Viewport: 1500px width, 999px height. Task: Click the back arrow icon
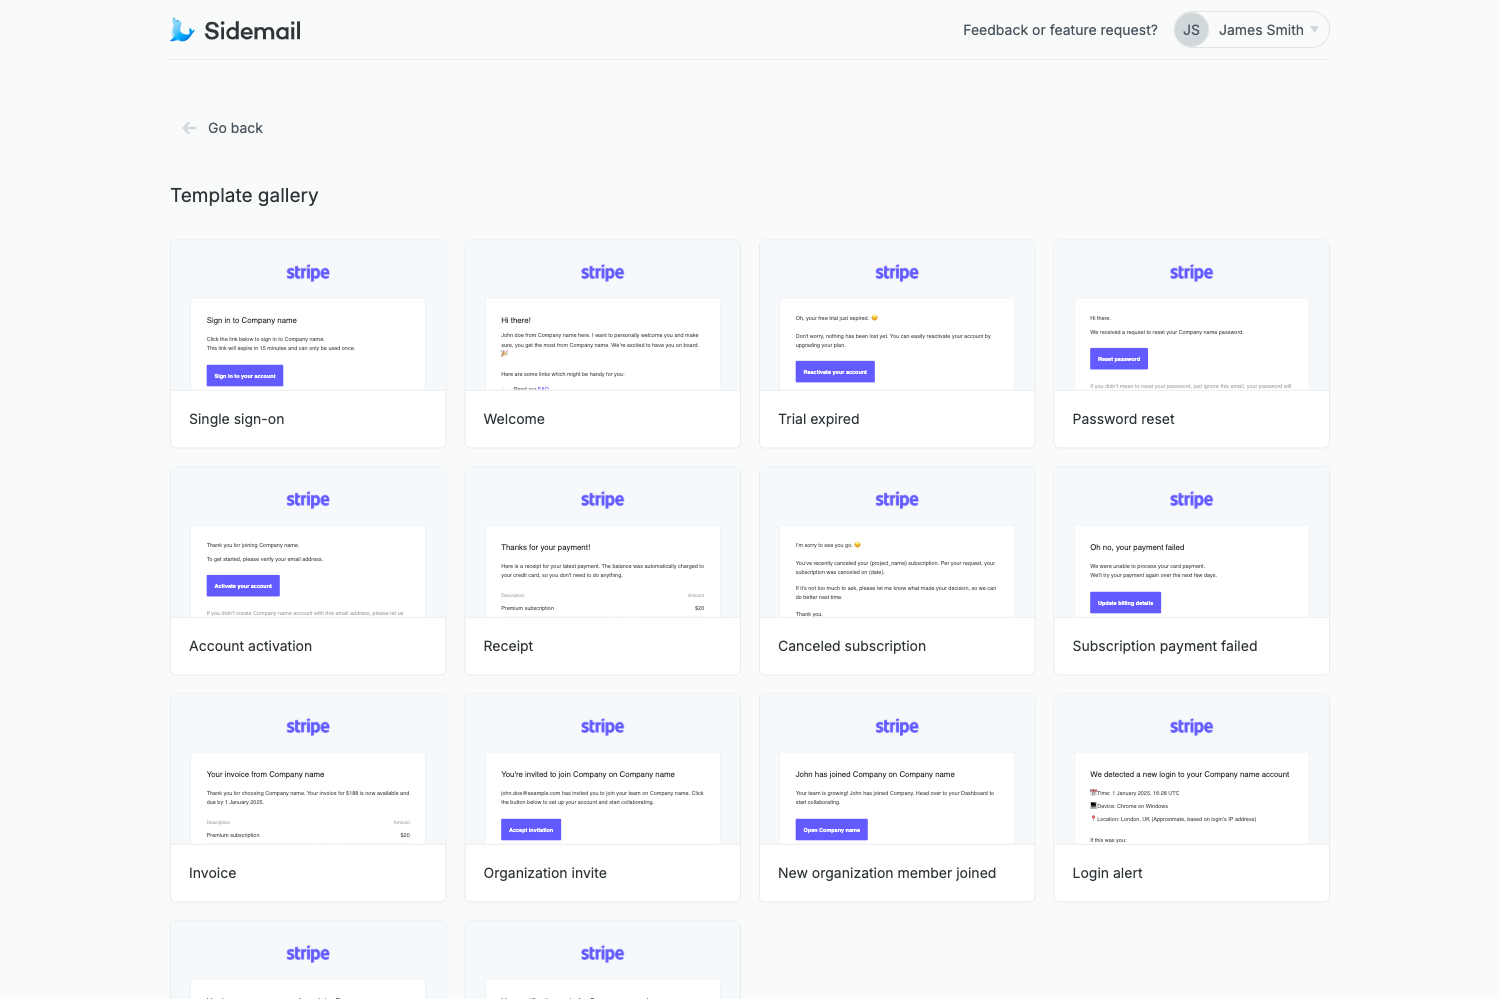[x=189, y=128]
